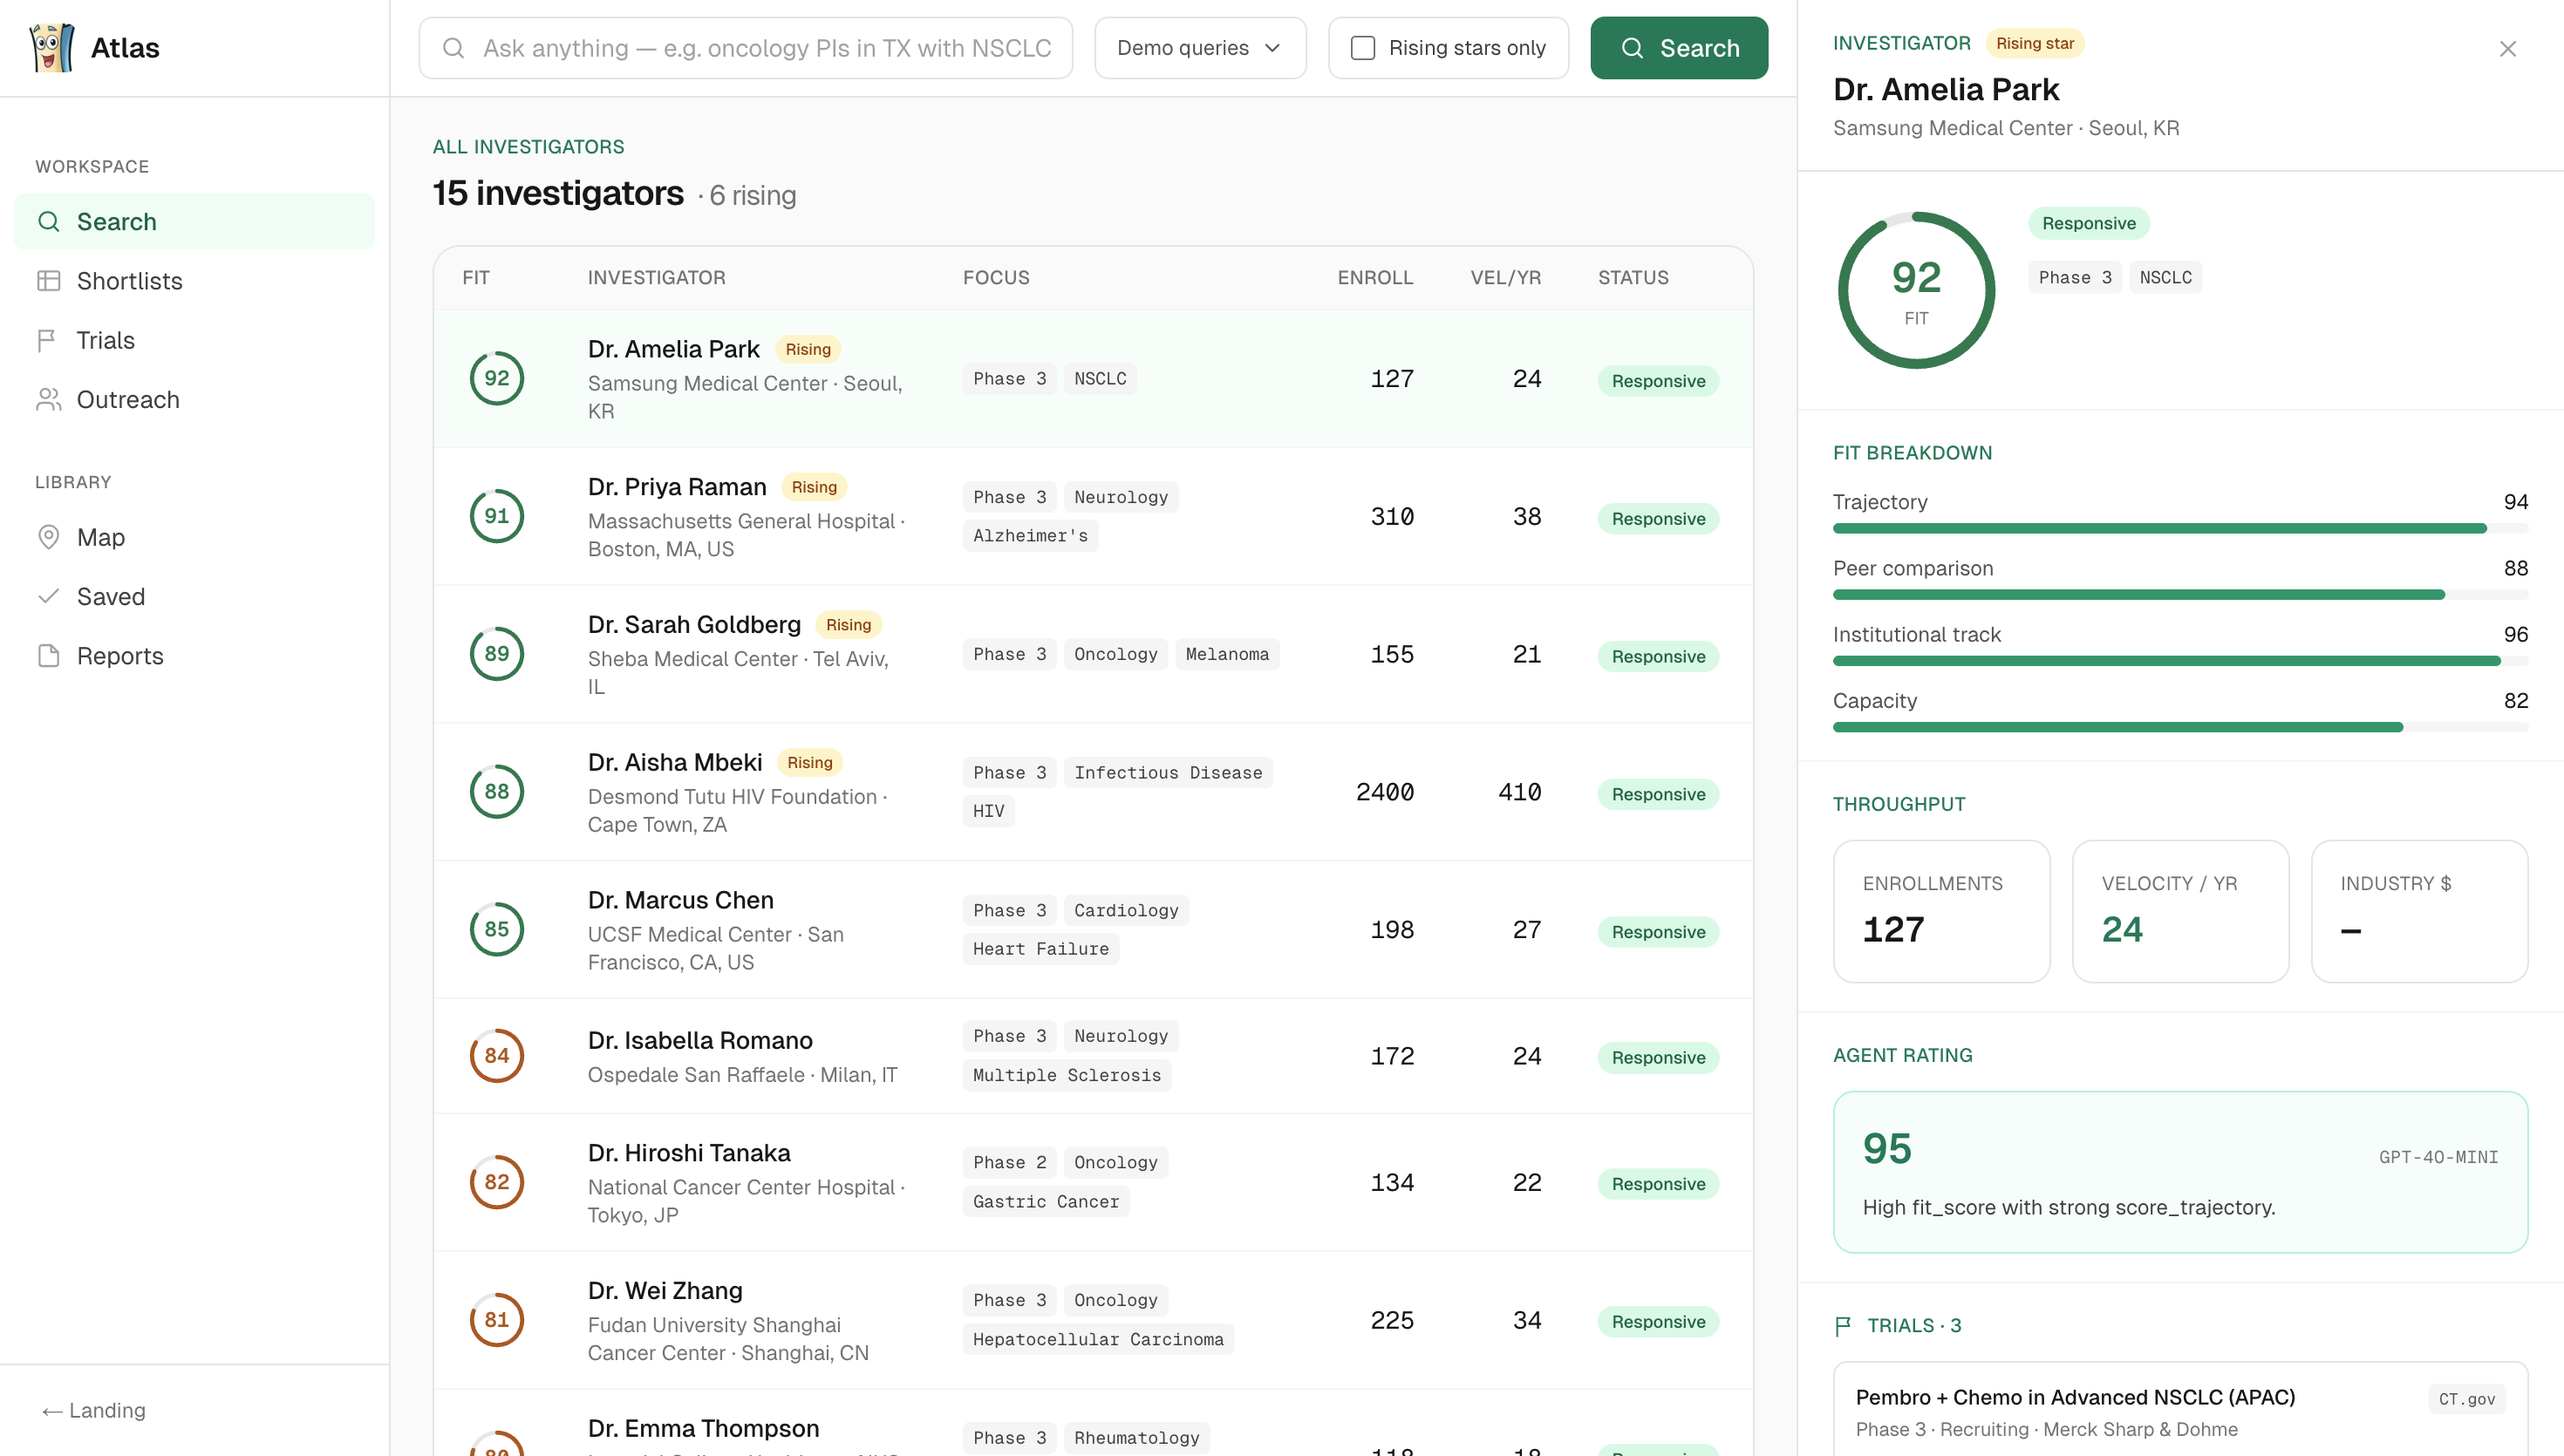The height and width of the screenshot is (1456, 2564).
Task: Click the Saved checkmark icon
Action: 48,596
